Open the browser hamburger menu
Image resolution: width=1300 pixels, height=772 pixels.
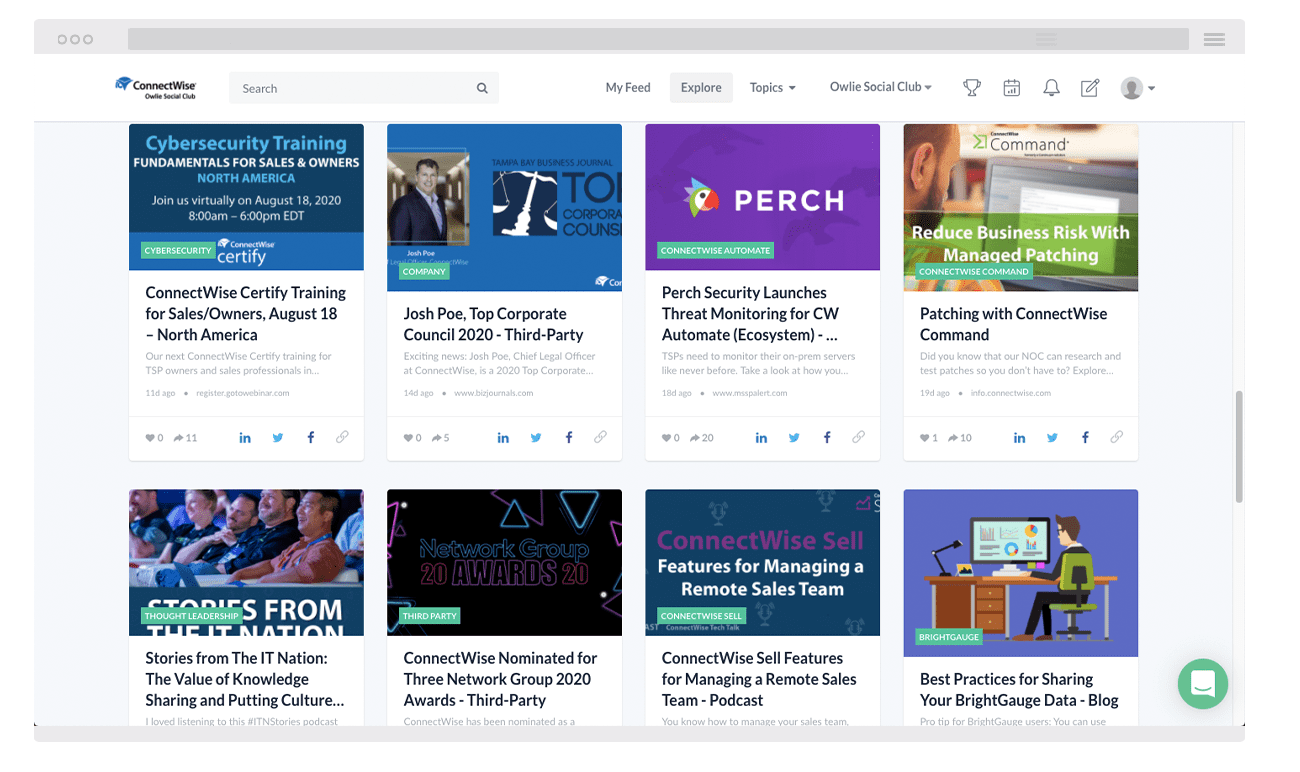[1215, 39]
